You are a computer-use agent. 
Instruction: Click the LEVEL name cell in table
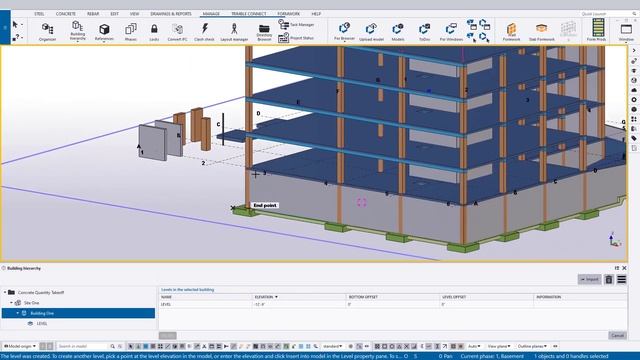(206, 304)
